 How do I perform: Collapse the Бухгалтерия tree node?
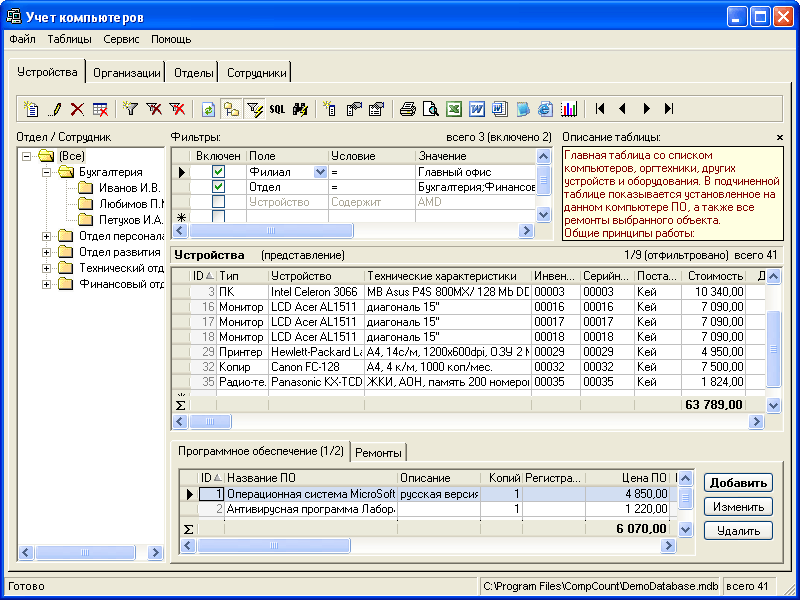(x=46, y=172)
